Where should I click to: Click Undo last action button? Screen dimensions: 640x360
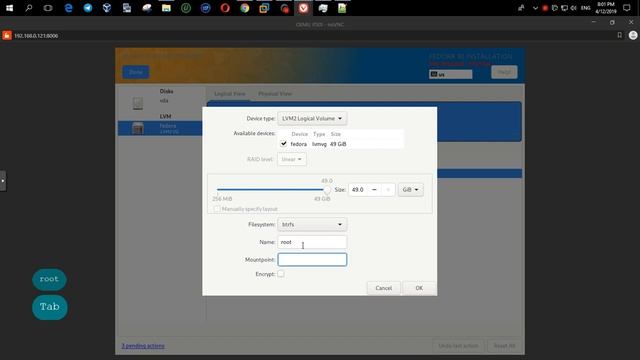click(x=458, y=346)
